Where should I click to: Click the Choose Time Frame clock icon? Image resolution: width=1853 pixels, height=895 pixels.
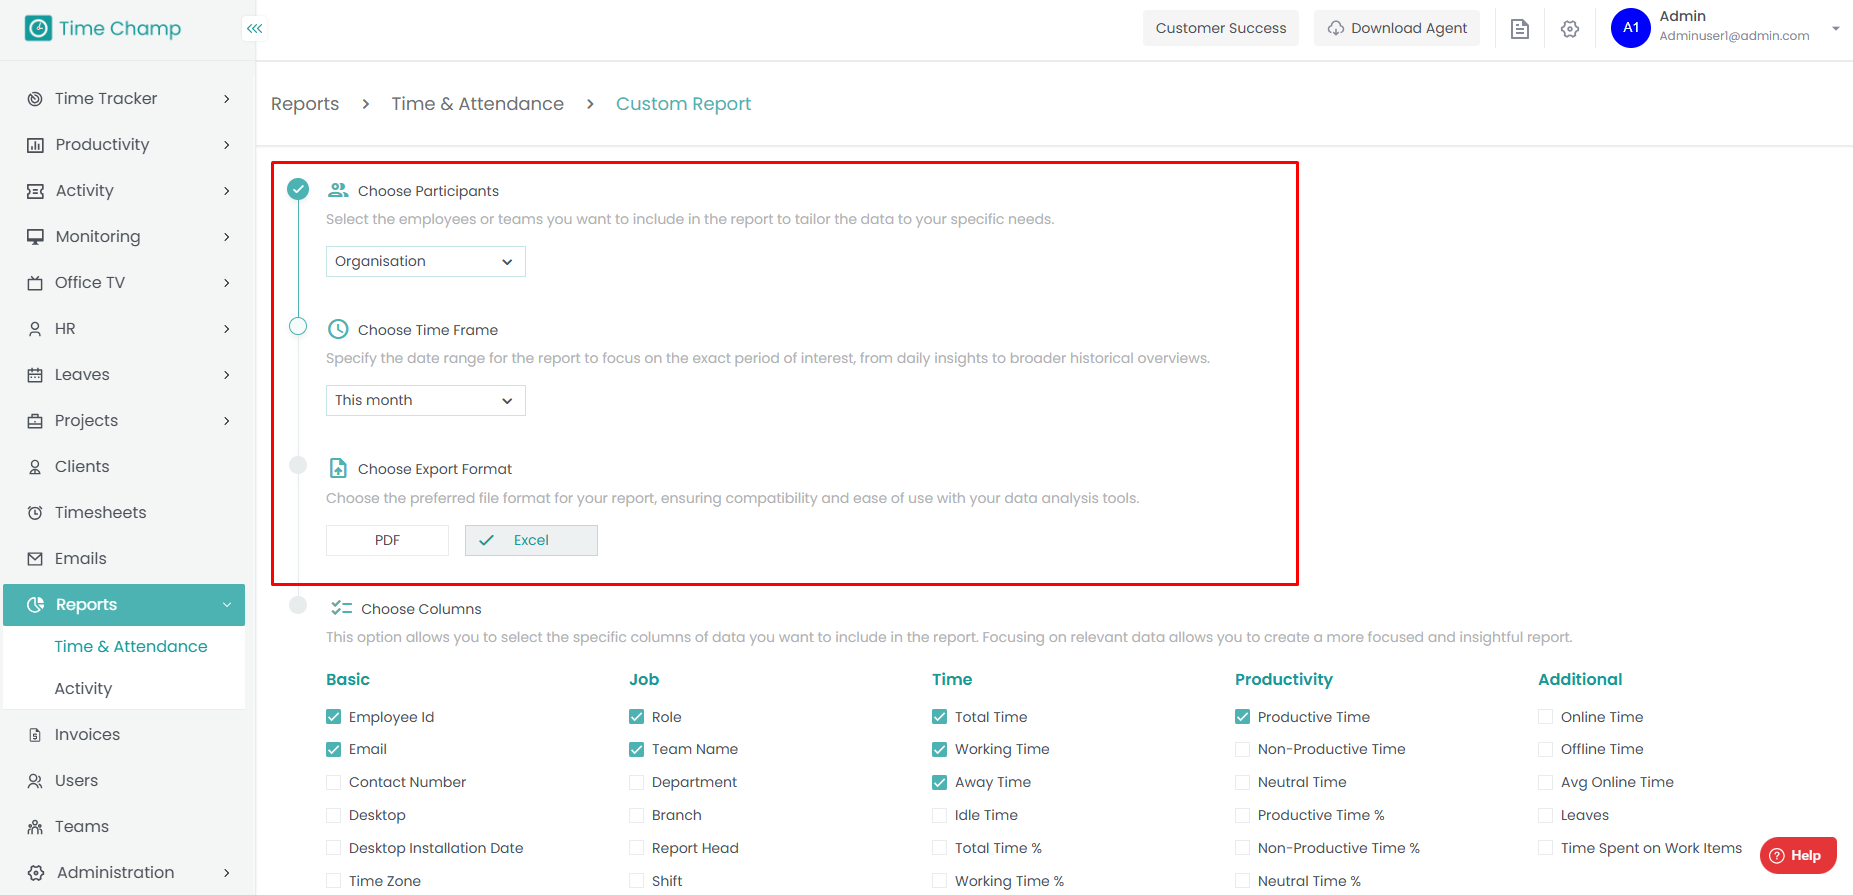pos(338,329)
